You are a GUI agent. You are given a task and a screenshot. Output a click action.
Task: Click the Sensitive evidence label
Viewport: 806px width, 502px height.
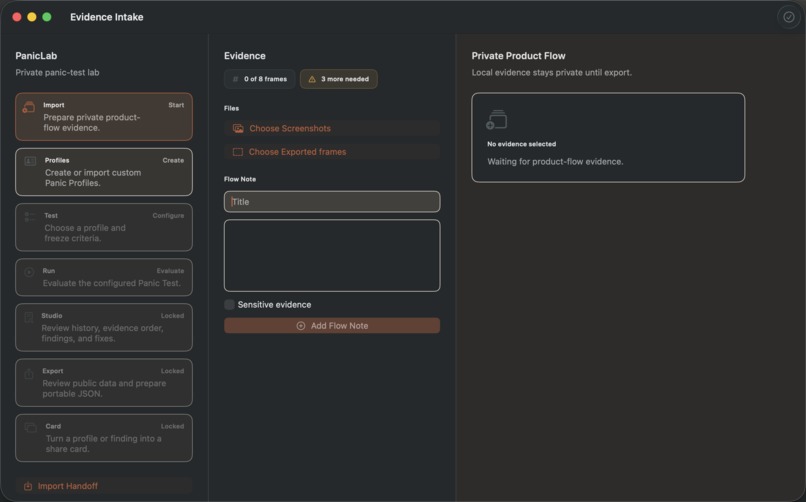tap(274, 305)
